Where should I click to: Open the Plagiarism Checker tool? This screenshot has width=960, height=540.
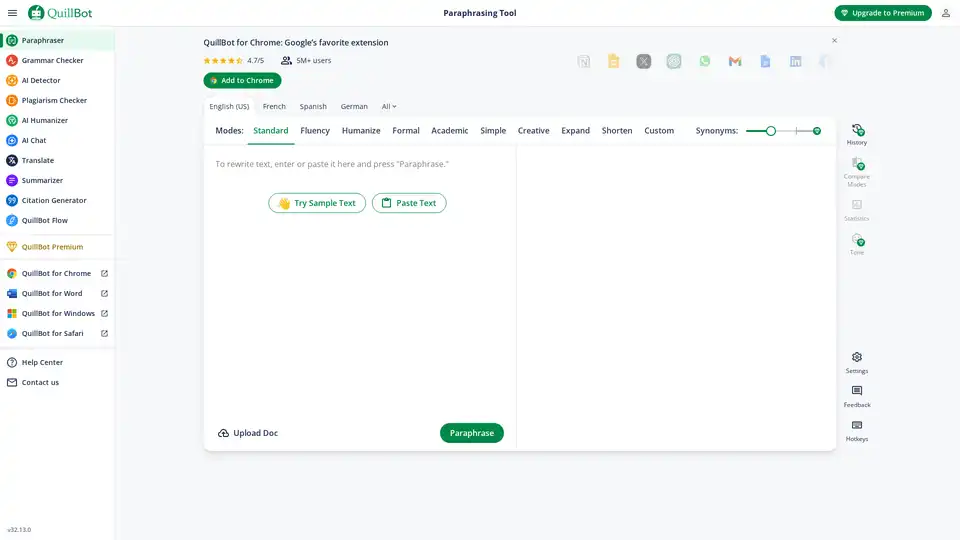coord(54,100)
